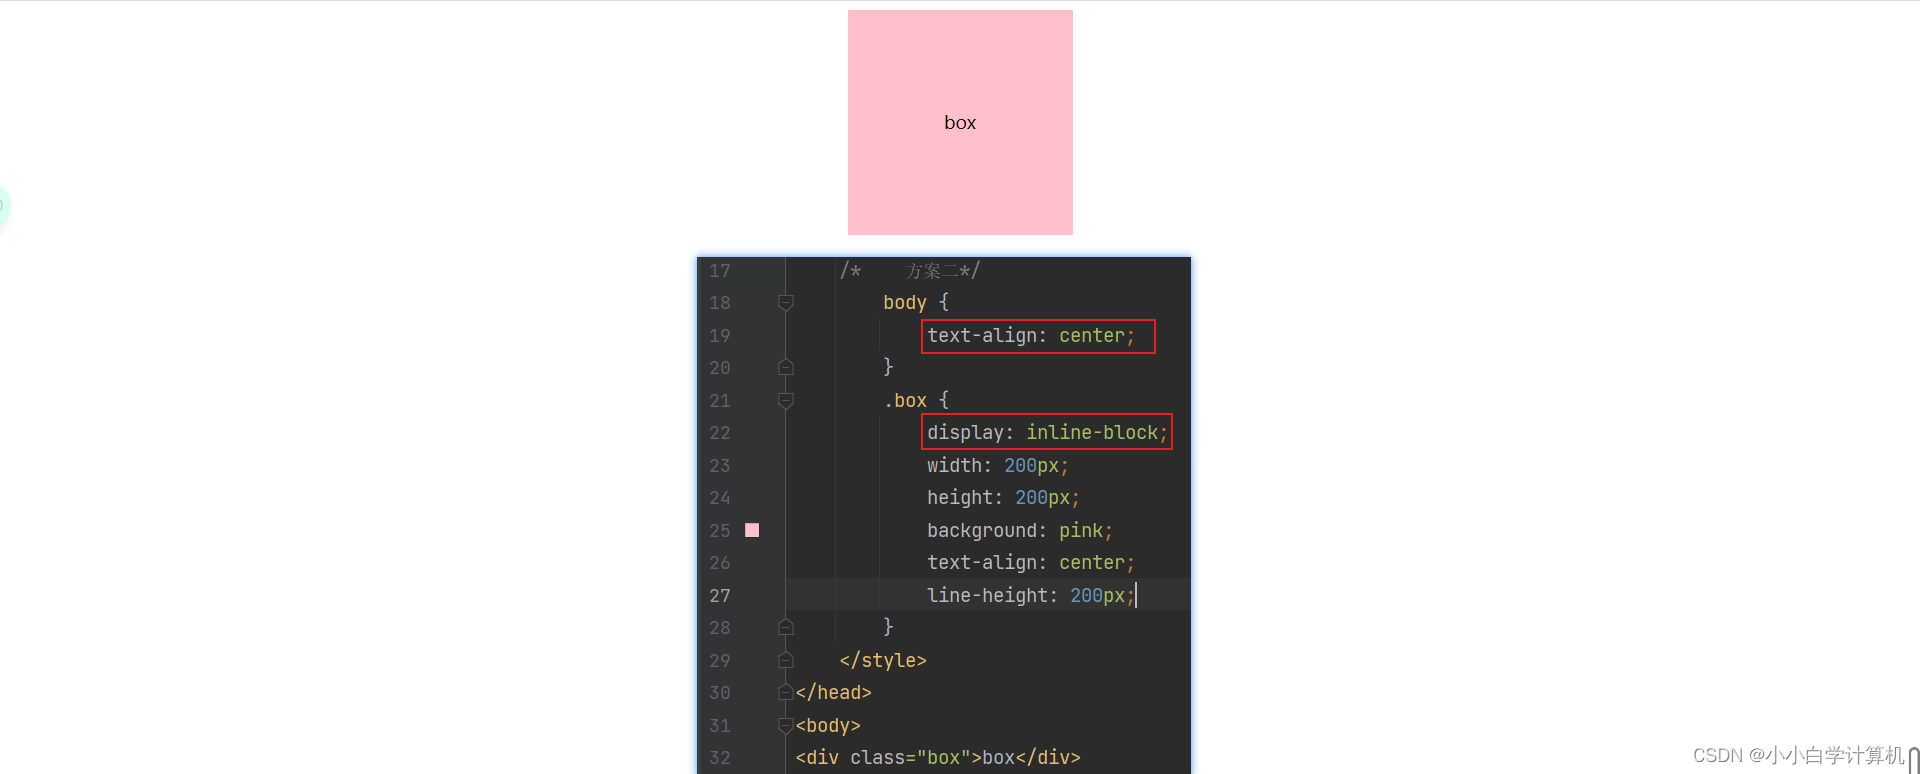Collapse the <body> tag fold on line 31
Viewport: 1920px width, 774px height.
(x=786, y=726)
